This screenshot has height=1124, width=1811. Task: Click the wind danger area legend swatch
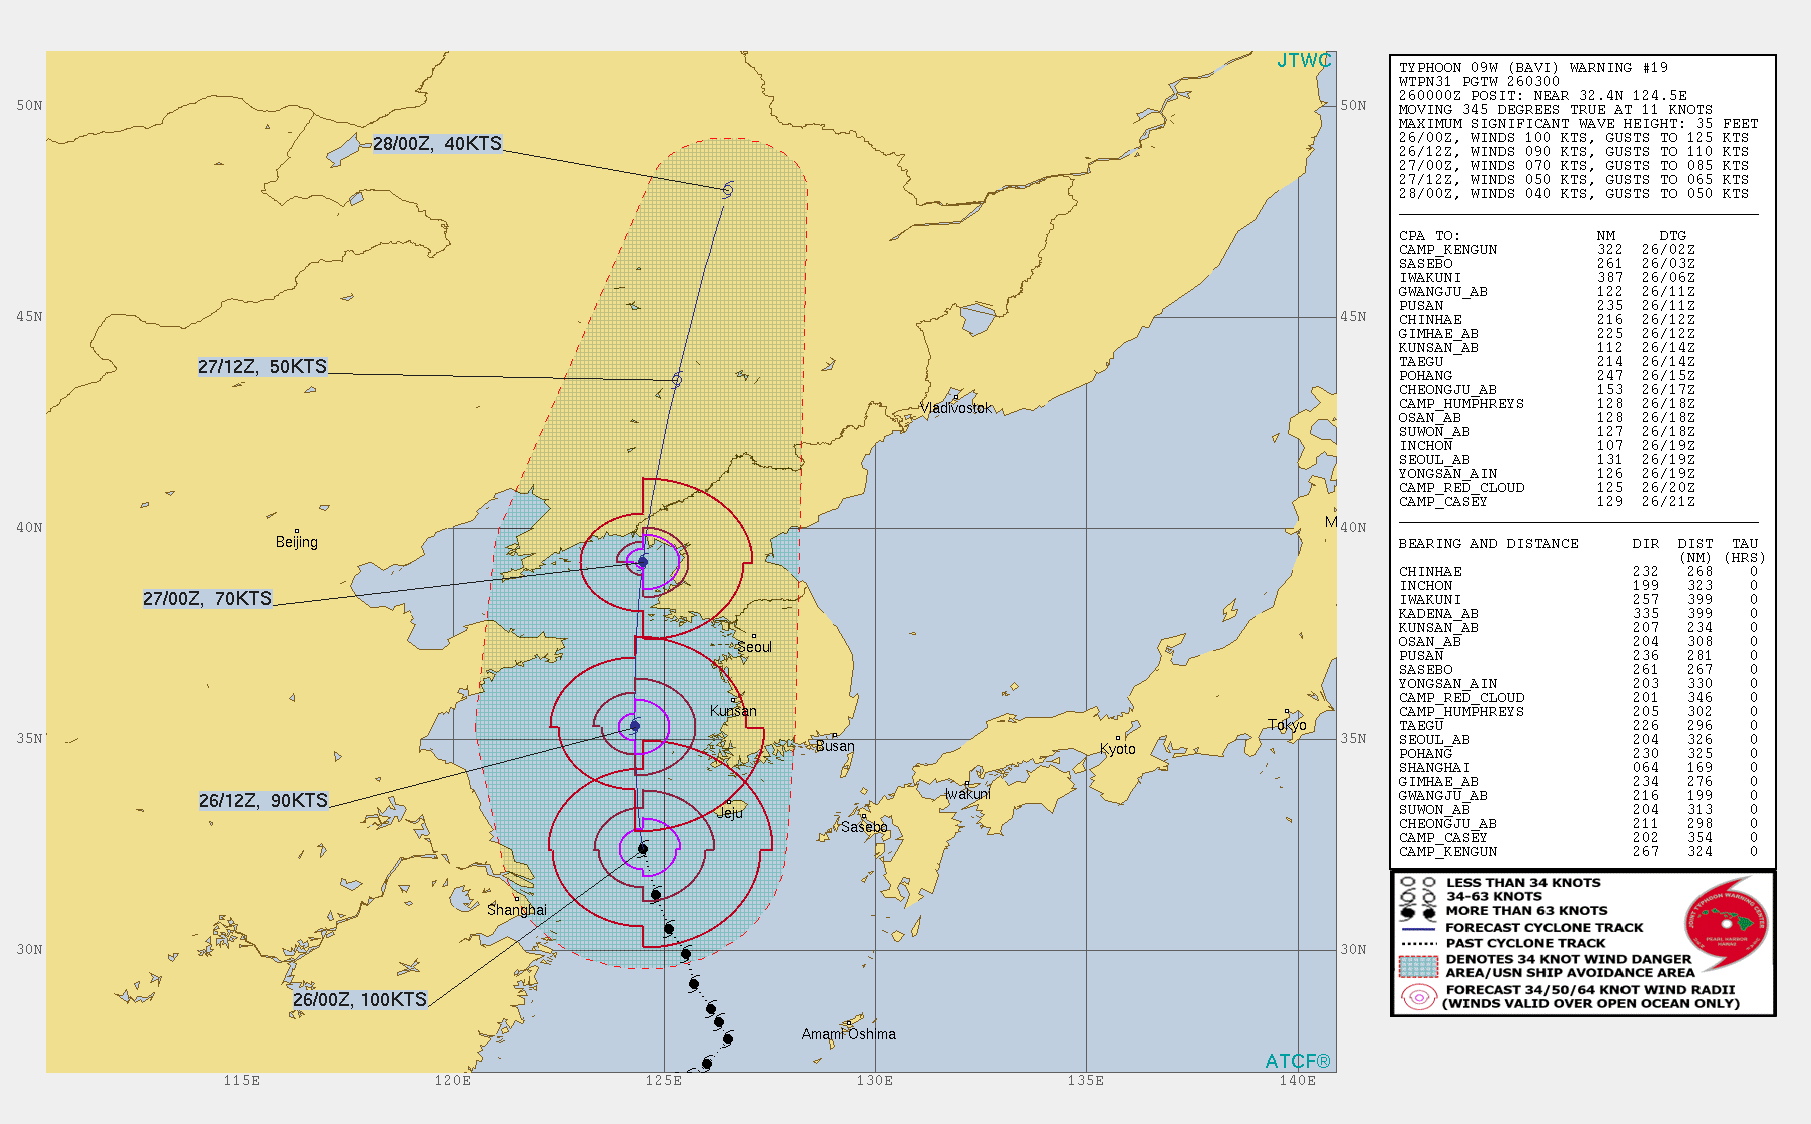(1418, 966)
